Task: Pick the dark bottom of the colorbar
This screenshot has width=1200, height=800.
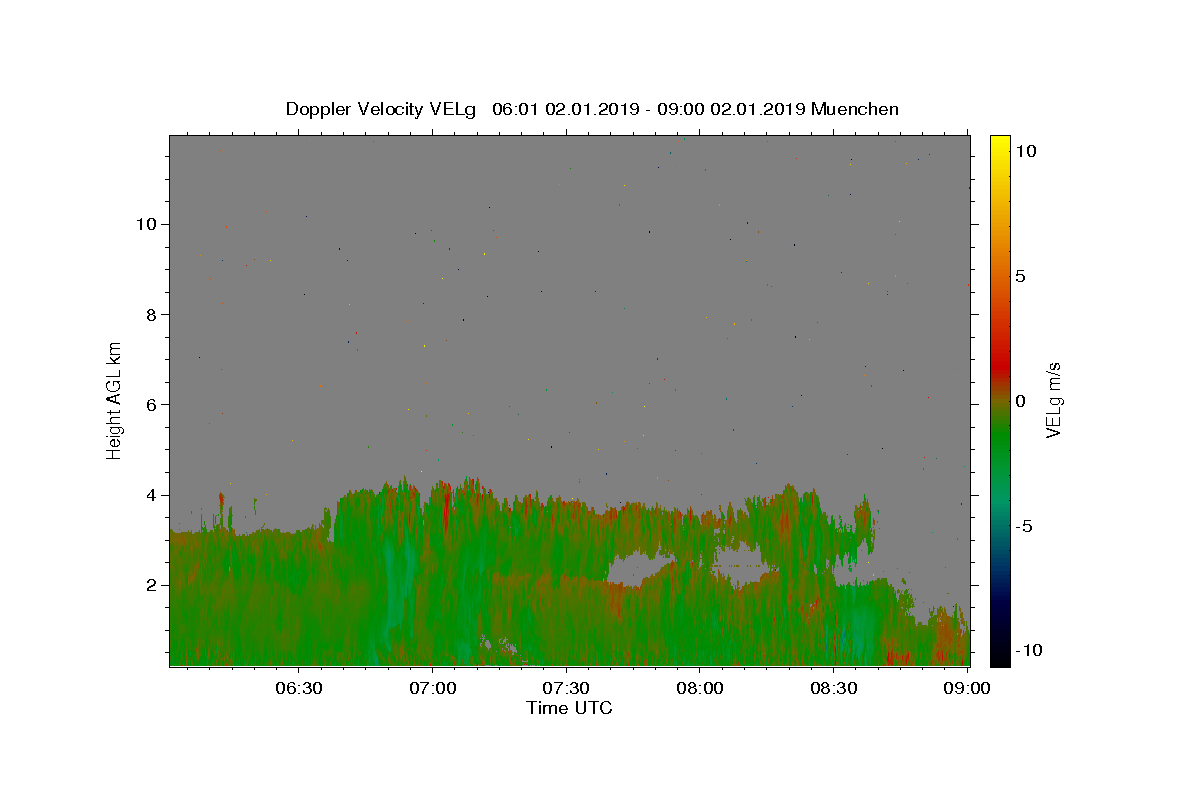Action: pos(999,655)
